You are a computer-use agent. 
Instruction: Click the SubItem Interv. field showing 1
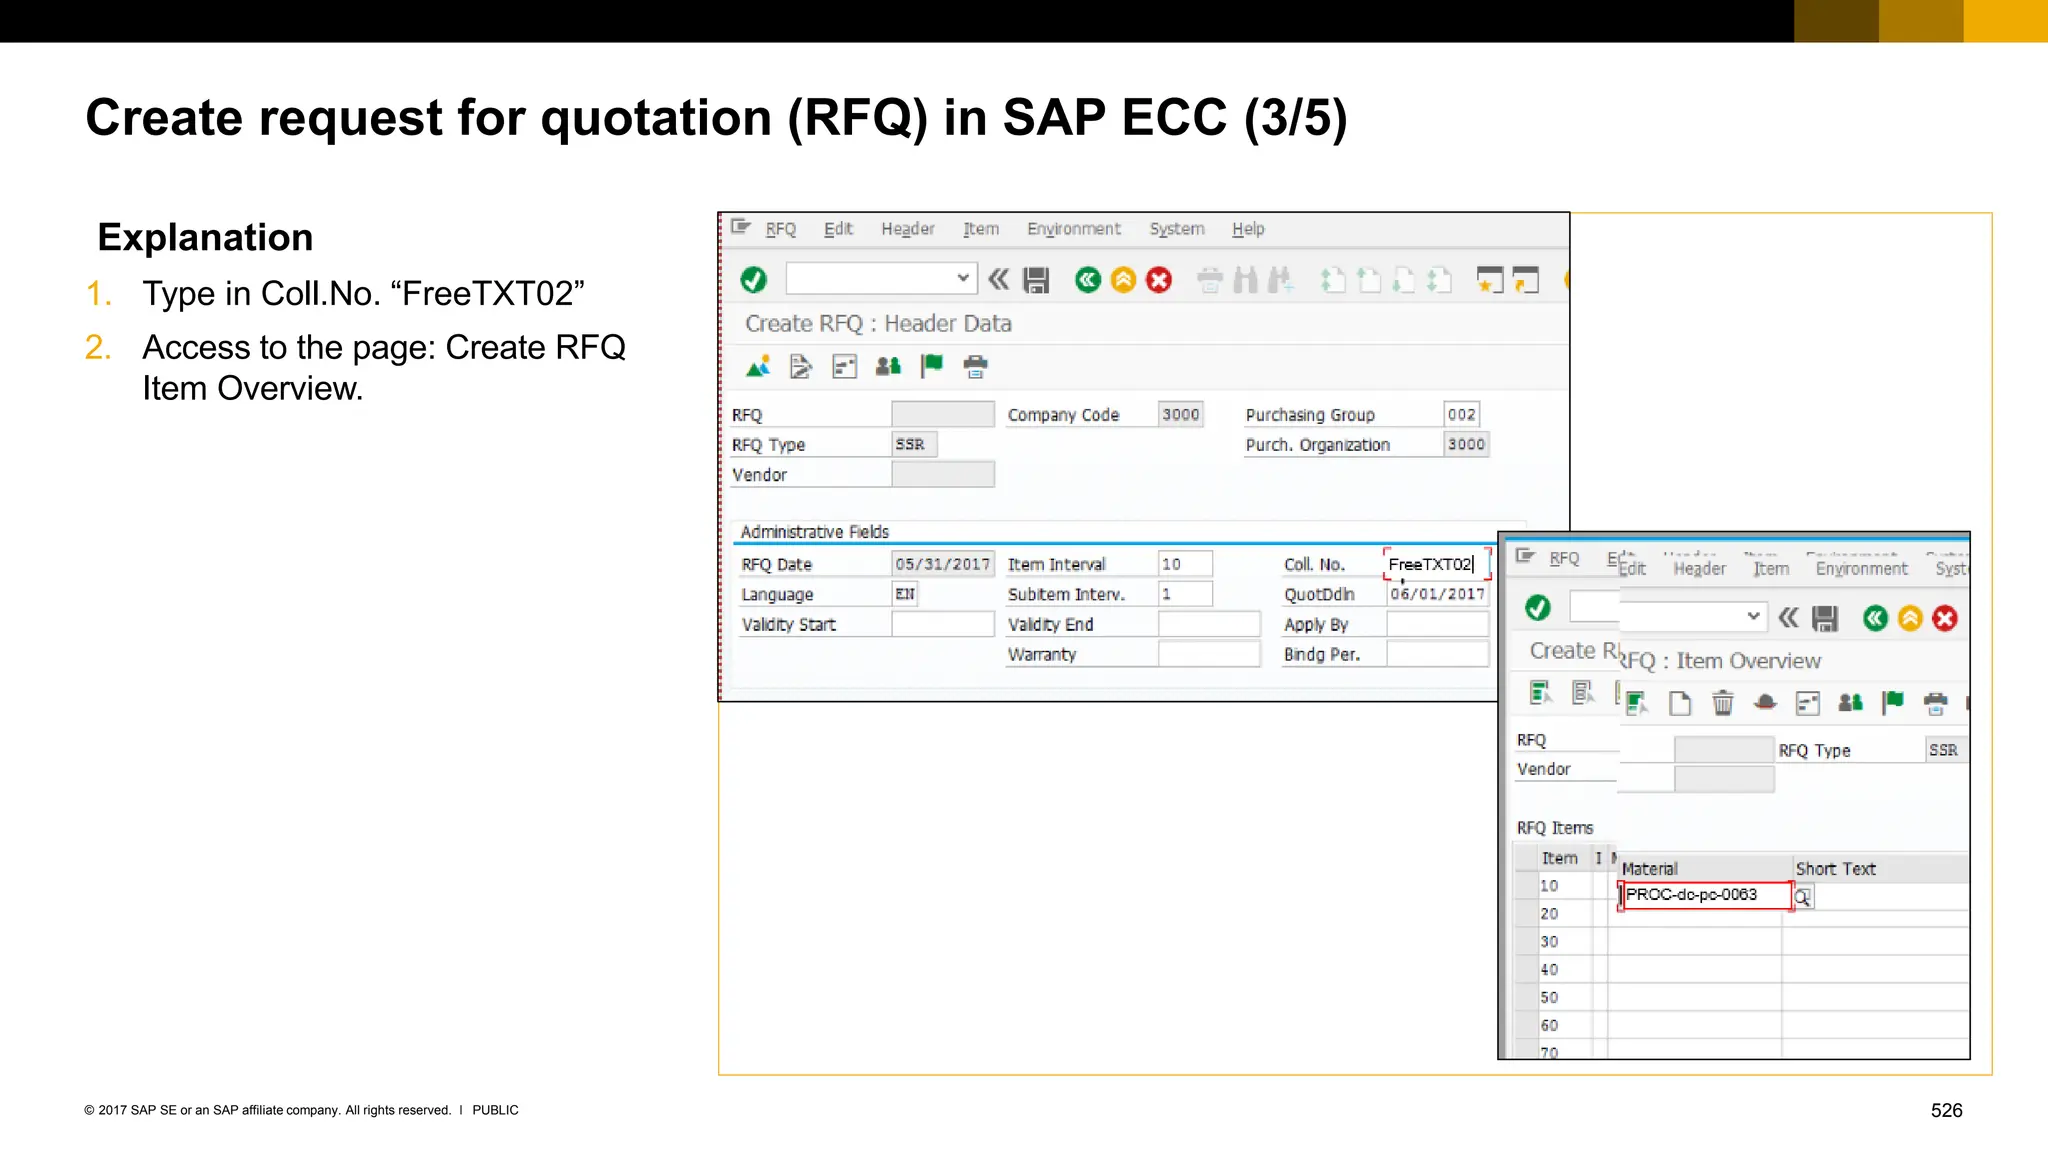(1185, 594)
